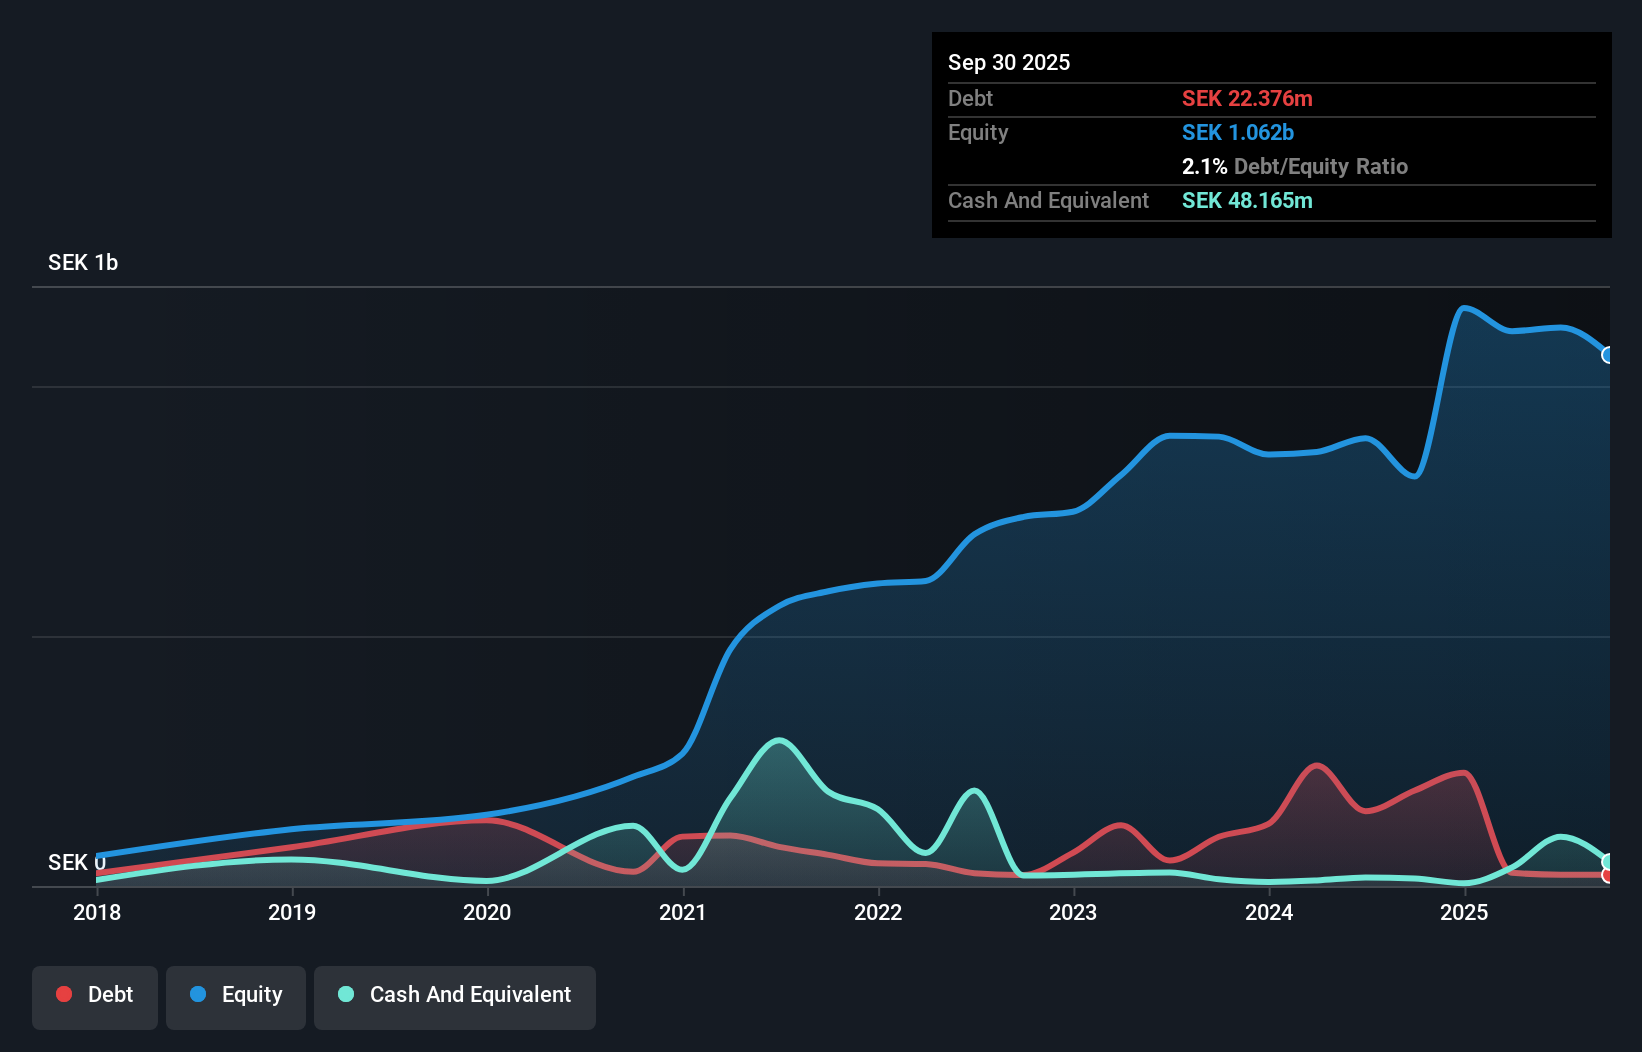
Task: Click the SEK 22.376m debt value
Action: [1248, 99]
